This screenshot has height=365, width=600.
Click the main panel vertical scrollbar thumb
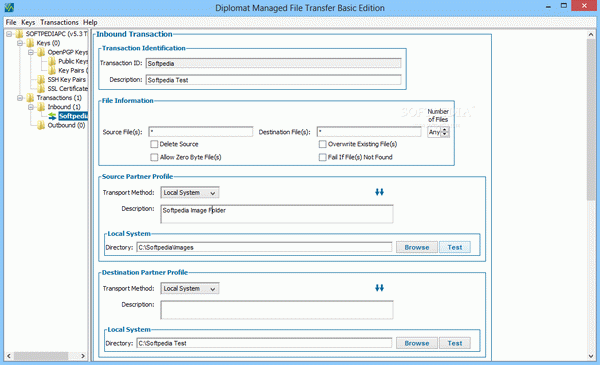[591, 120]
